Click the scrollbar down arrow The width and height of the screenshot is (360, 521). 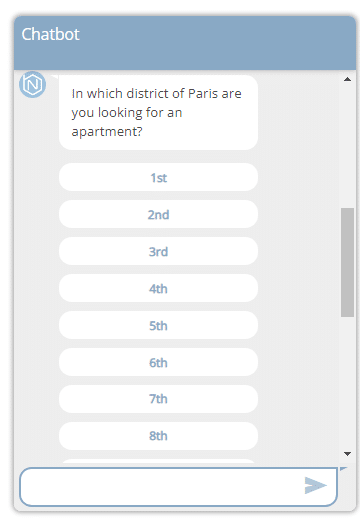(x=347, y=454)
